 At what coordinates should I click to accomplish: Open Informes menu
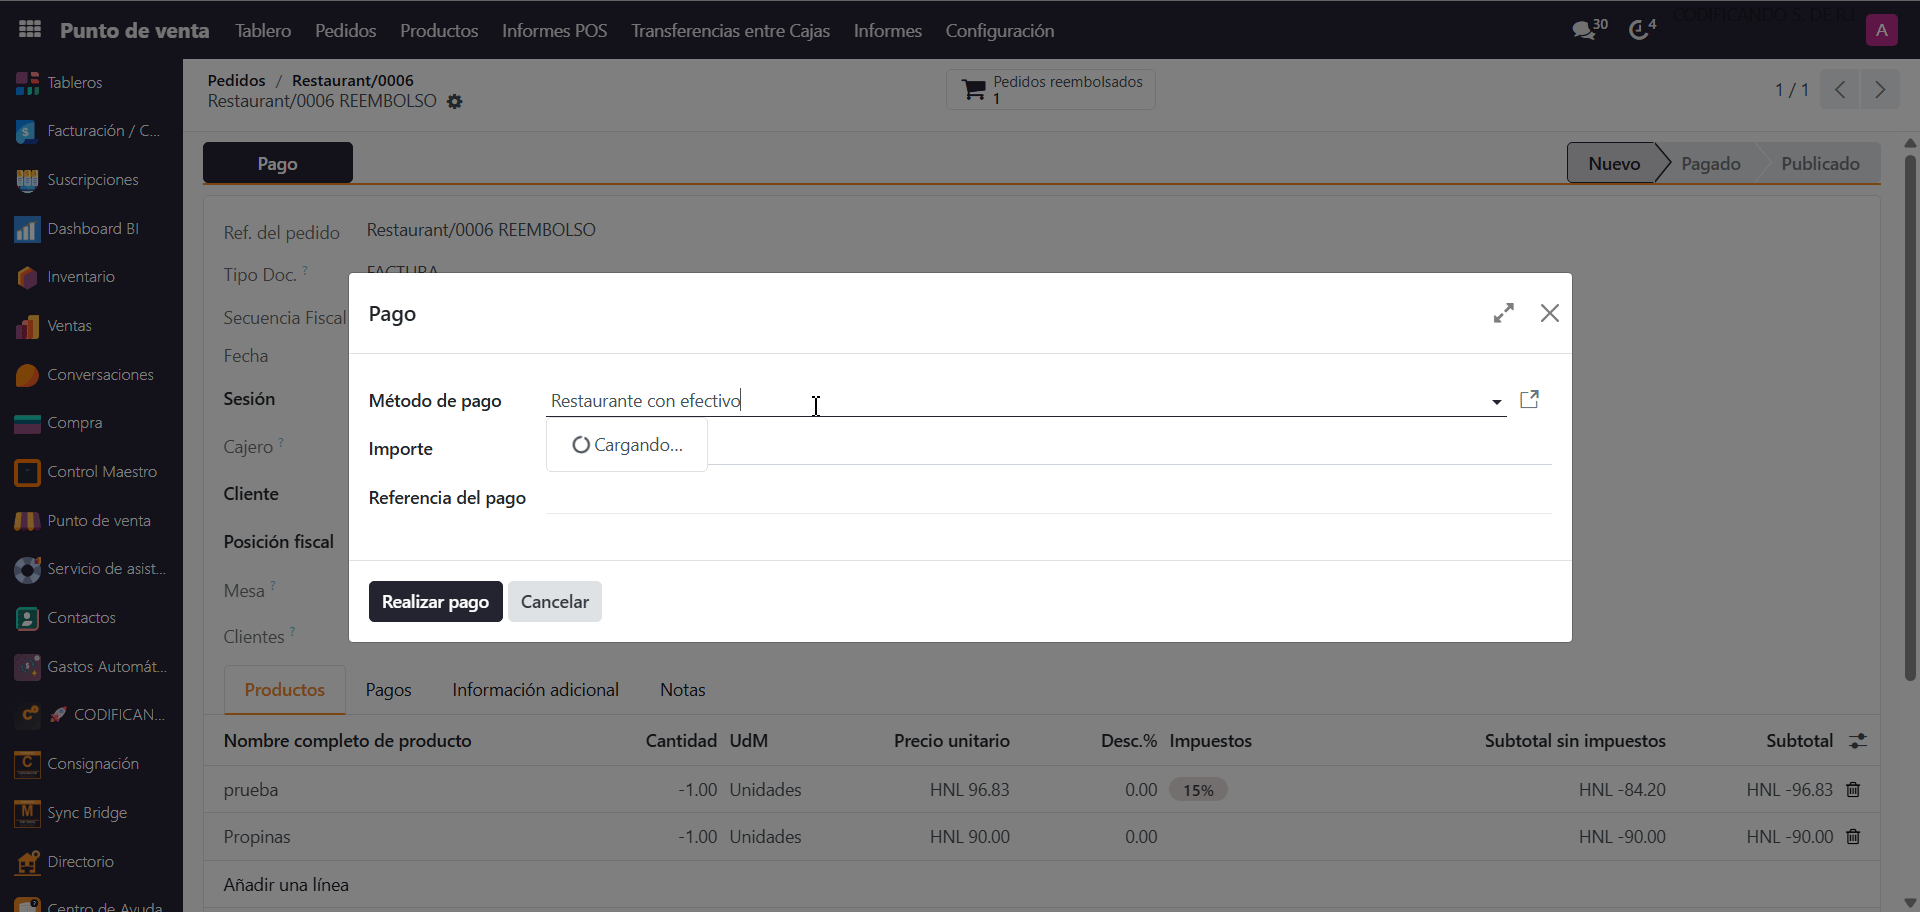pos(888,31)
